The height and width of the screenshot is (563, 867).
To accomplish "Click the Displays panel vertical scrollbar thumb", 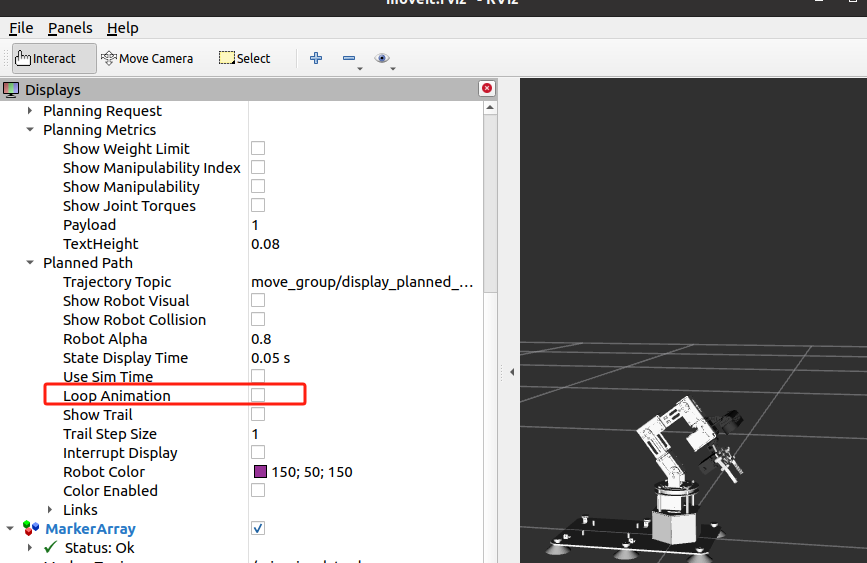I will [490, 204].
